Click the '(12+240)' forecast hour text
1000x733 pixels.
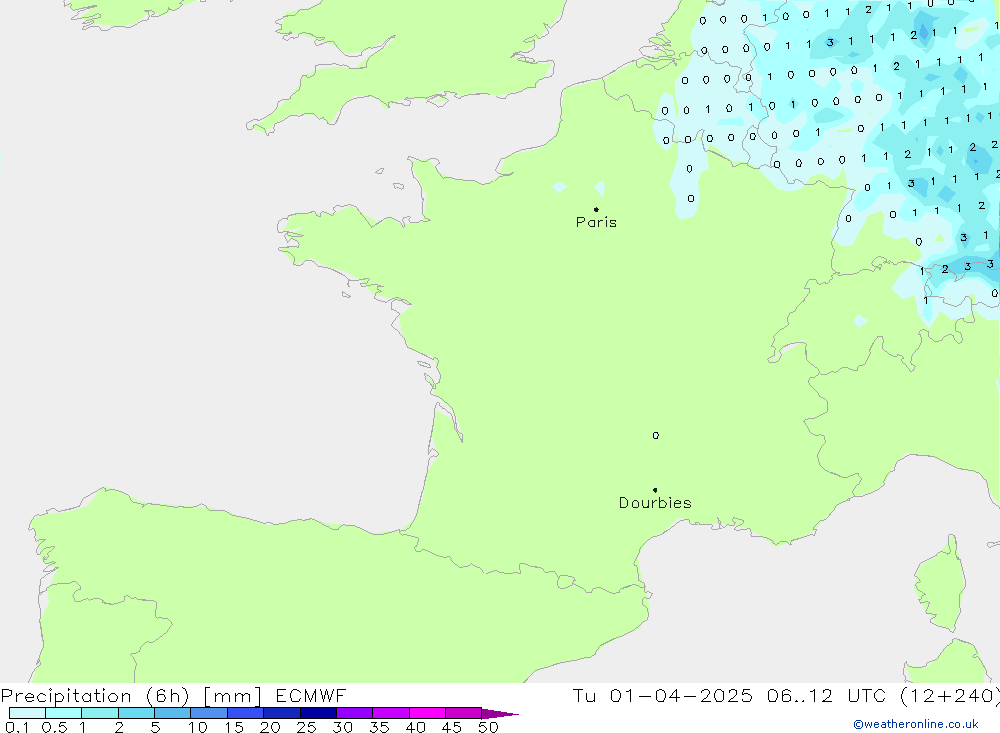pyautogui.click(x=949, y=696)
